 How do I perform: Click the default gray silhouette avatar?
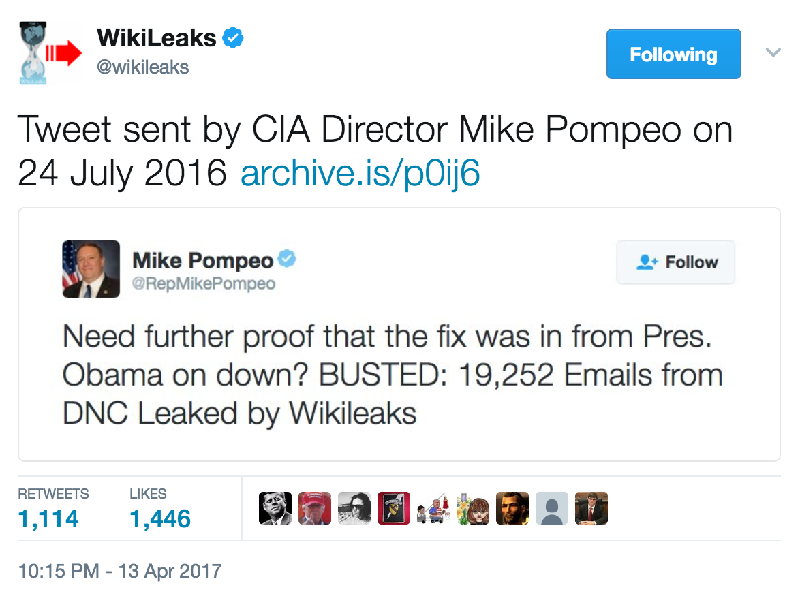[552, 508]
